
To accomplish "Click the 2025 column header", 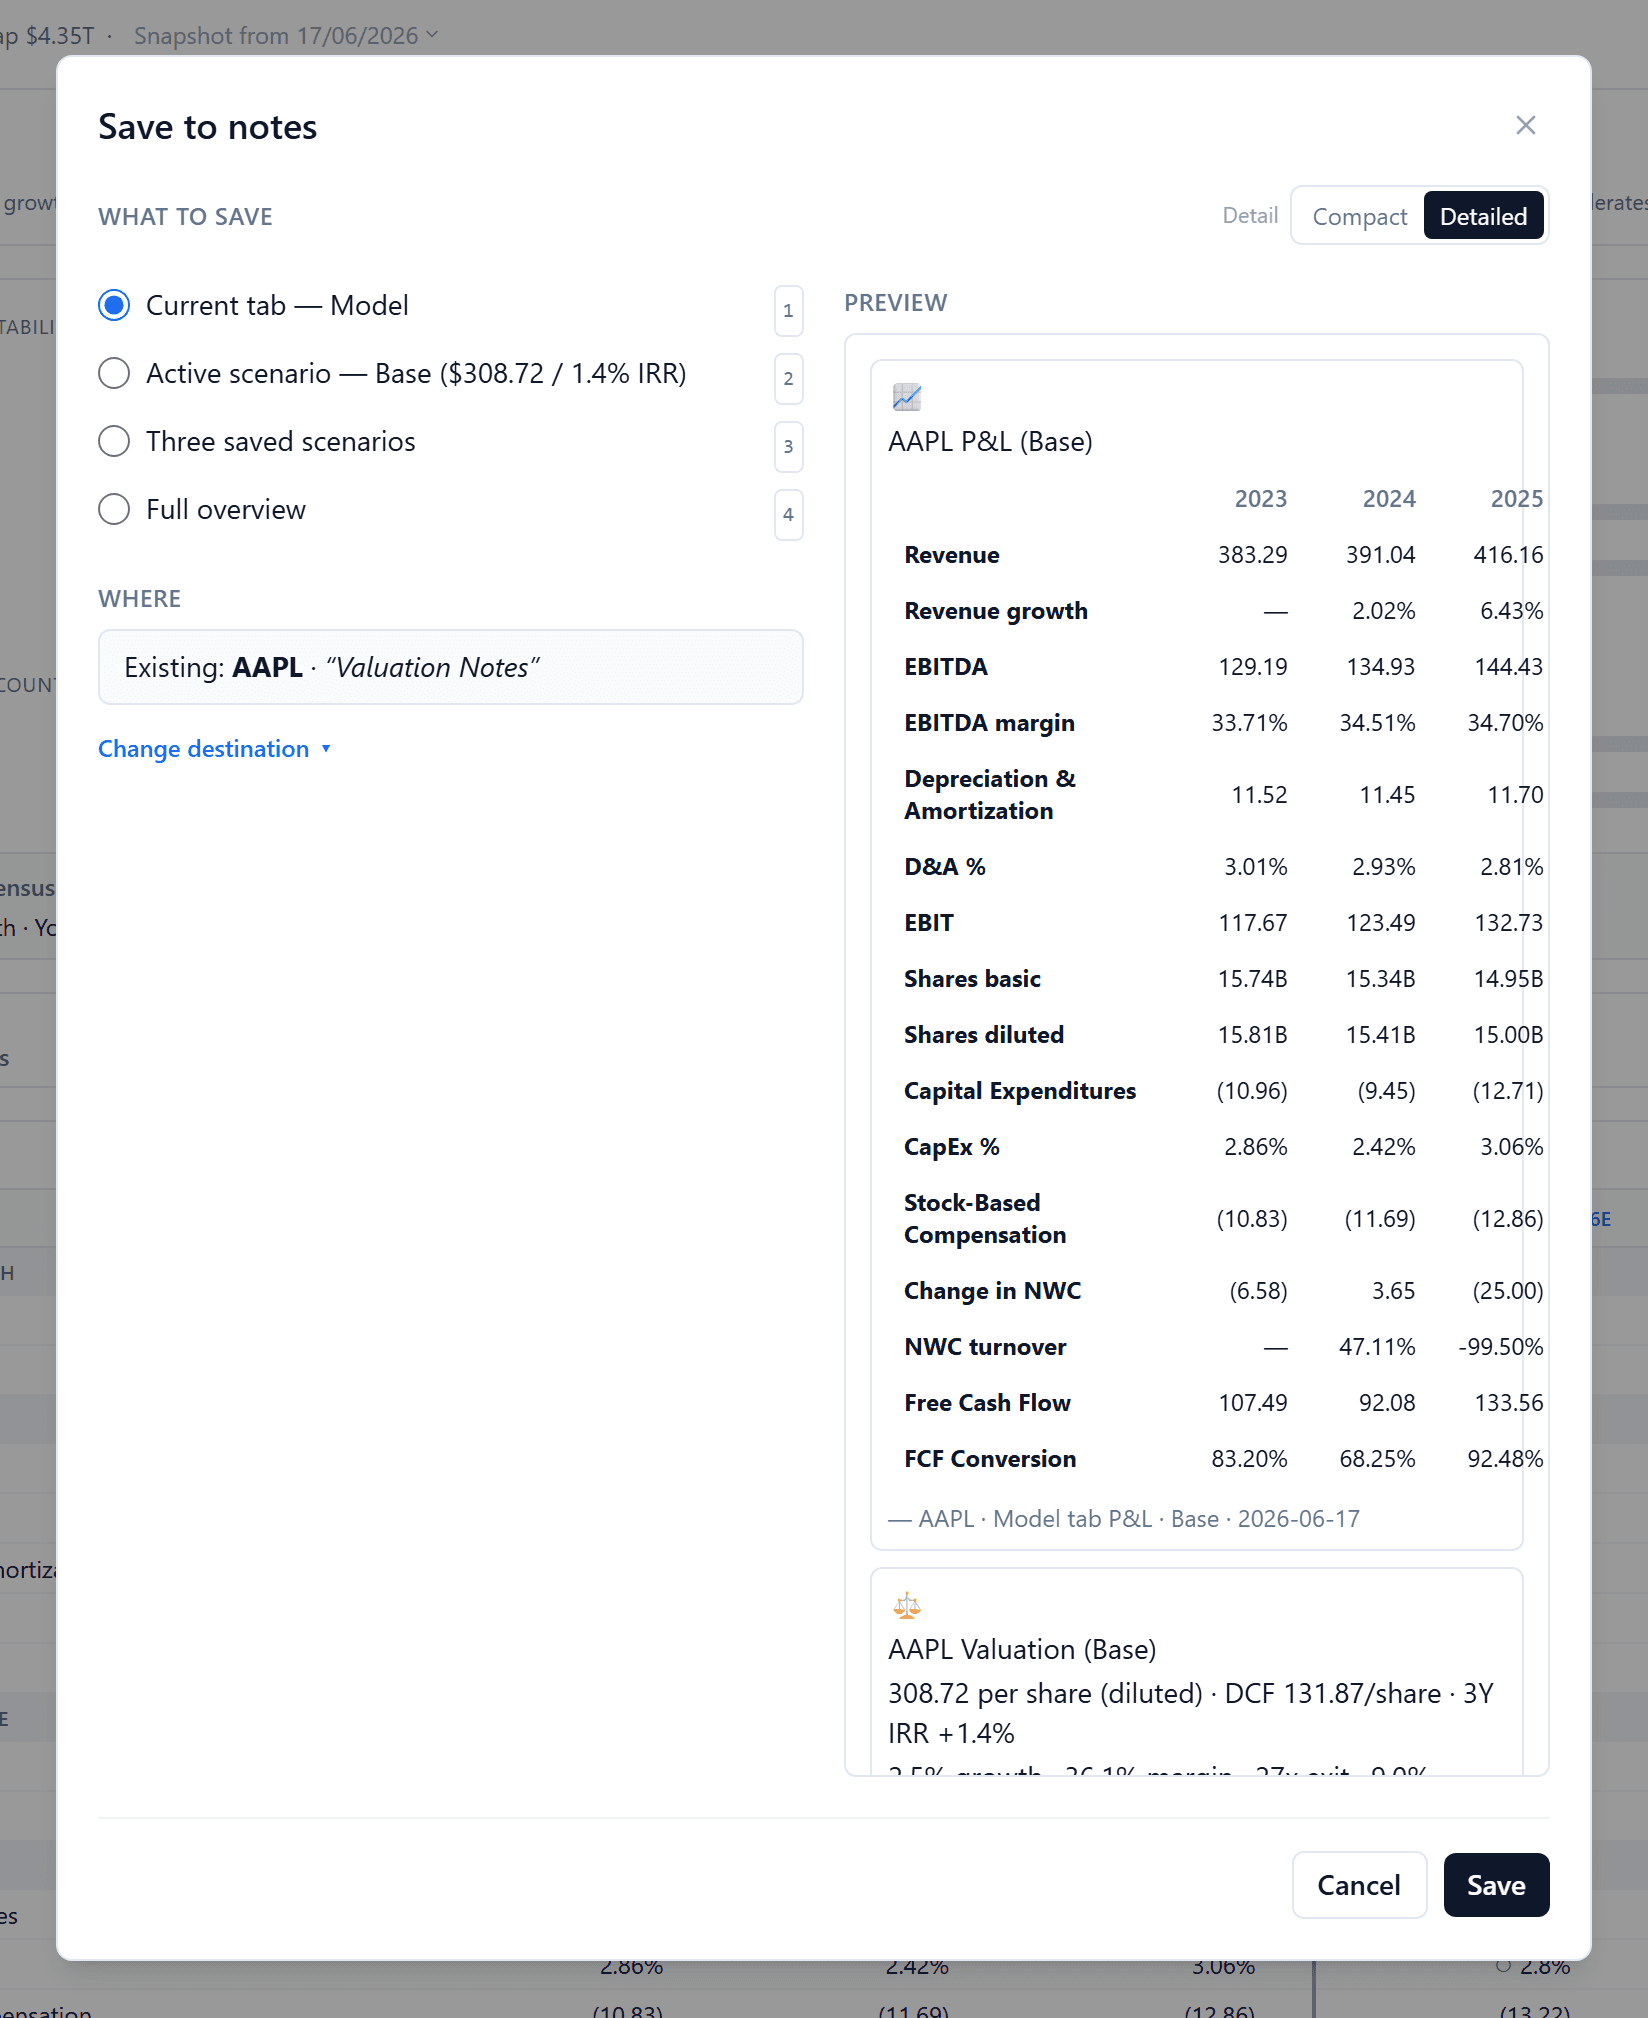I will pos(1516,499).
